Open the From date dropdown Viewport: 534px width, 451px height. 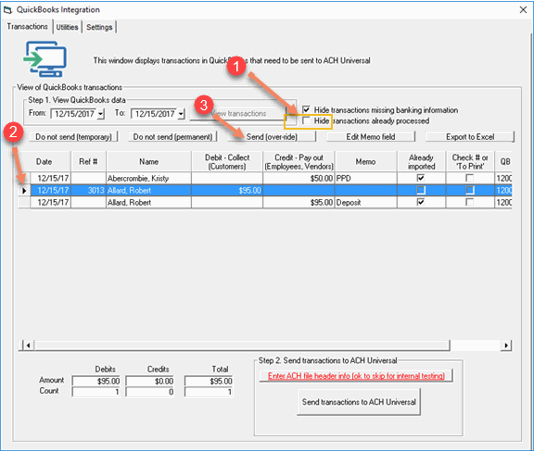tap(100, 114)
